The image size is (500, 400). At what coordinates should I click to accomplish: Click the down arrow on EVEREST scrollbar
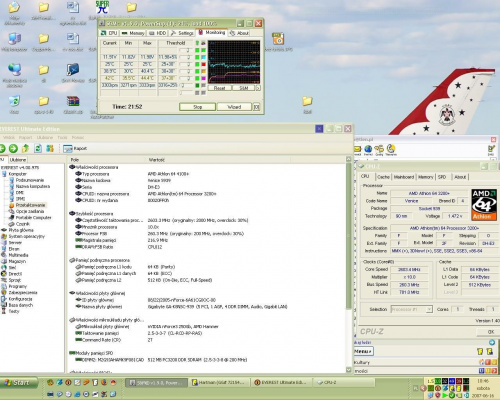(349, 370)
